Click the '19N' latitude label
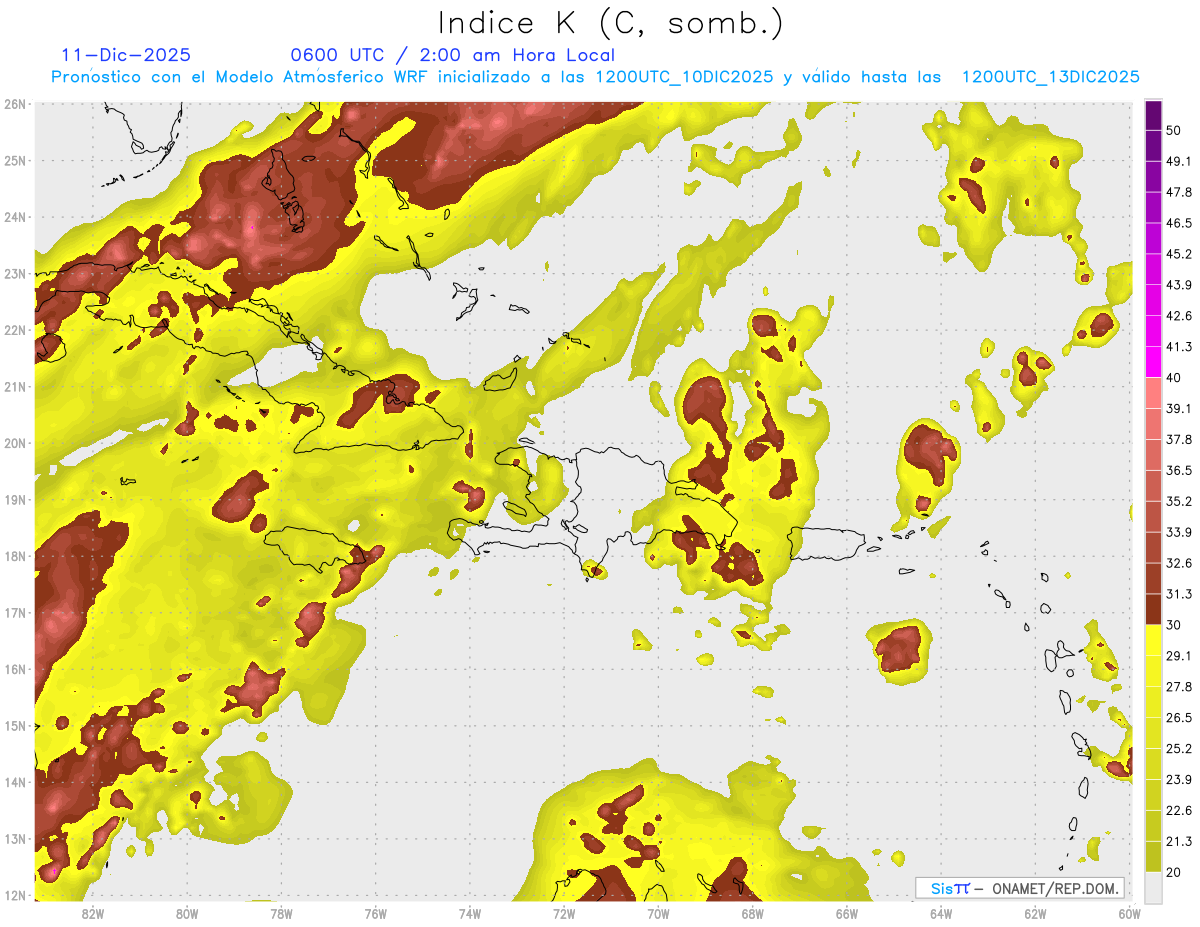 click(15, 500)
